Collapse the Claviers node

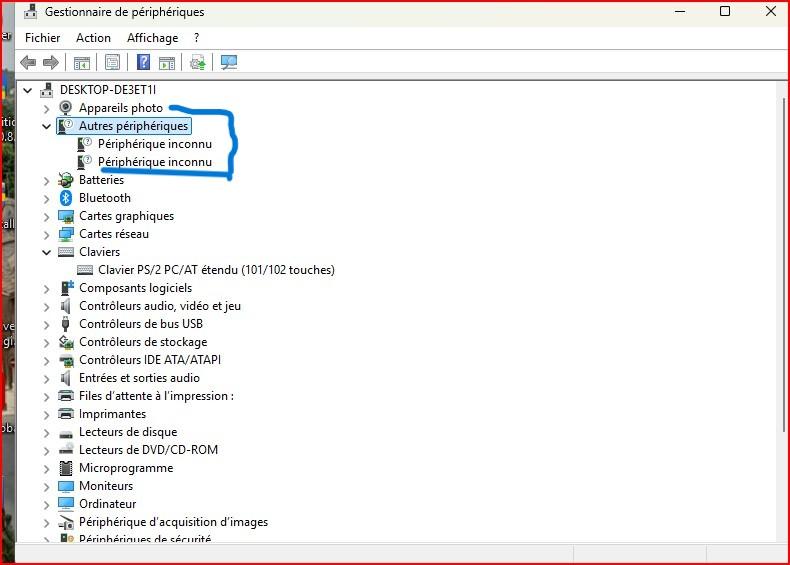(46, 252)
